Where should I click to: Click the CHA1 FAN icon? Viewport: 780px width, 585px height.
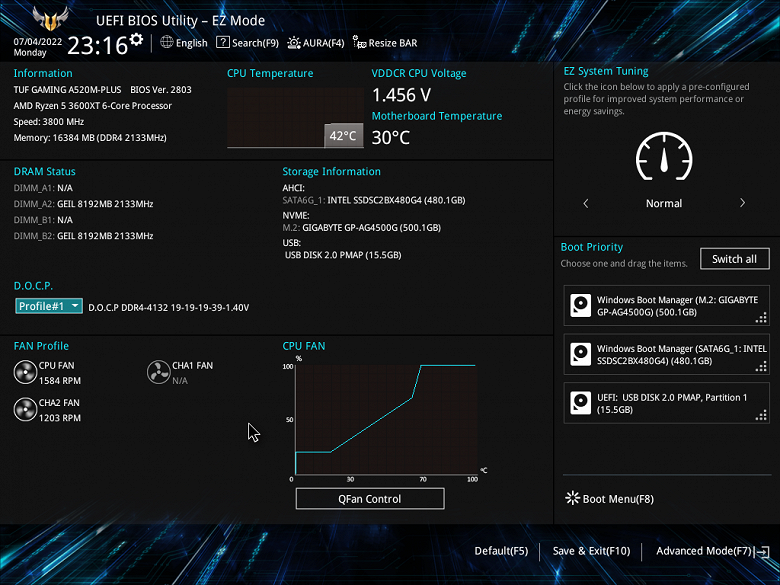point(159,373)
